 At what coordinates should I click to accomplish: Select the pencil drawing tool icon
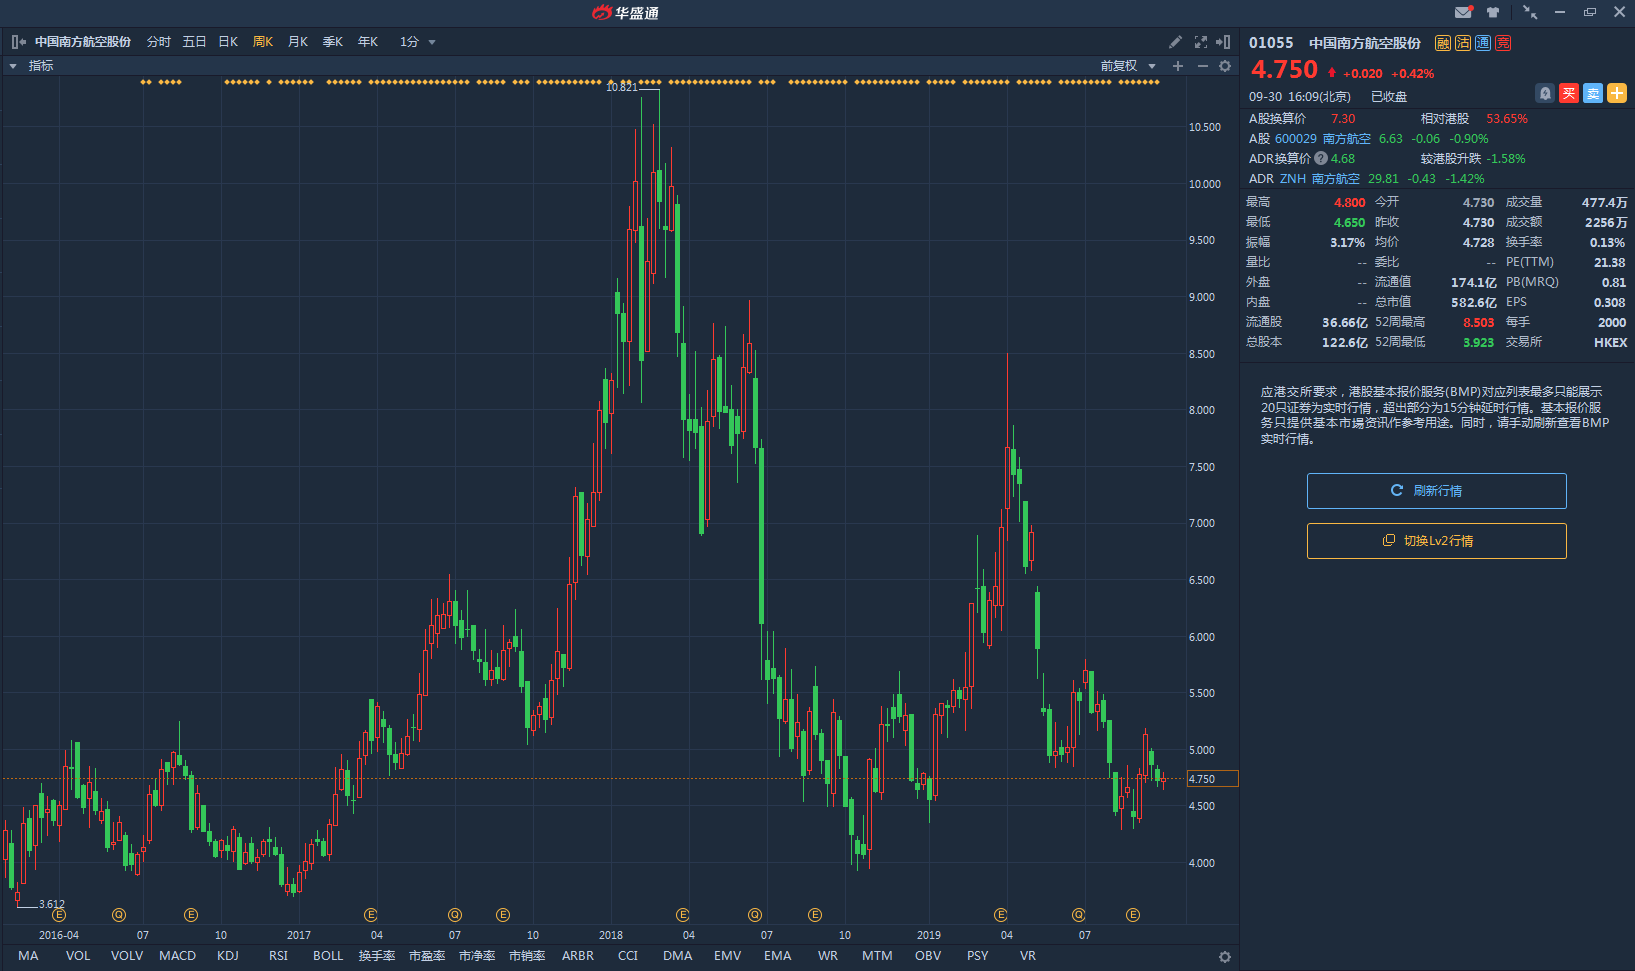(x=1175, y=42)
